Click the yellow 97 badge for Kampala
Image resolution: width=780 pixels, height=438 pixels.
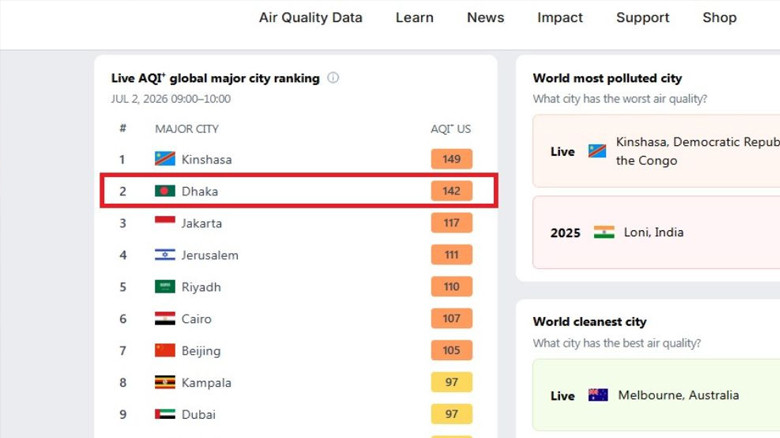(451, 382)
